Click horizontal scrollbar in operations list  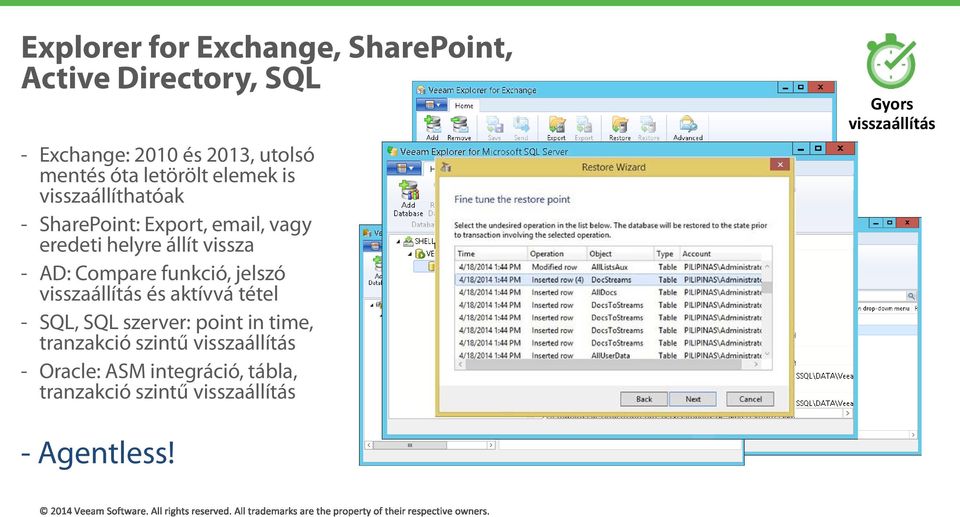click(x=609, y=364)
